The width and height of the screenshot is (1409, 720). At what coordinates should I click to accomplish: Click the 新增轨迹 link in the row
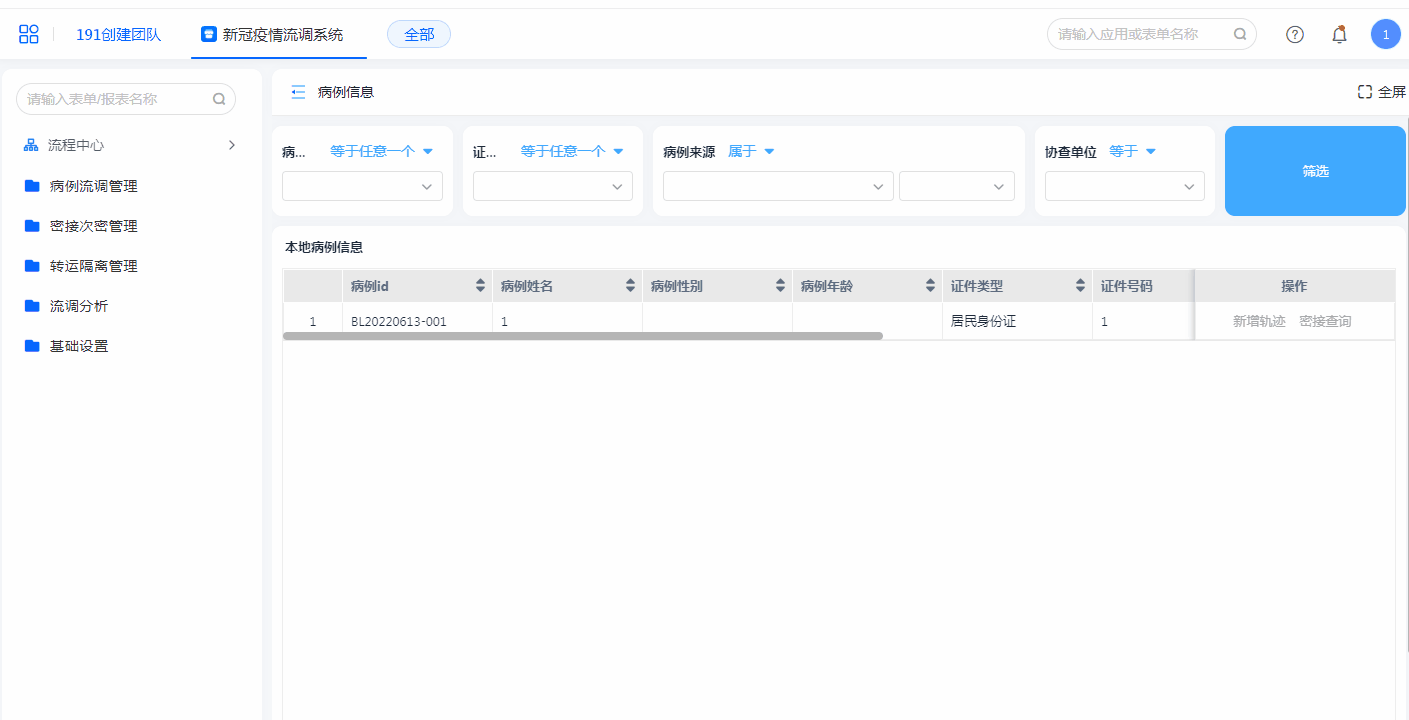point(1258,321)
